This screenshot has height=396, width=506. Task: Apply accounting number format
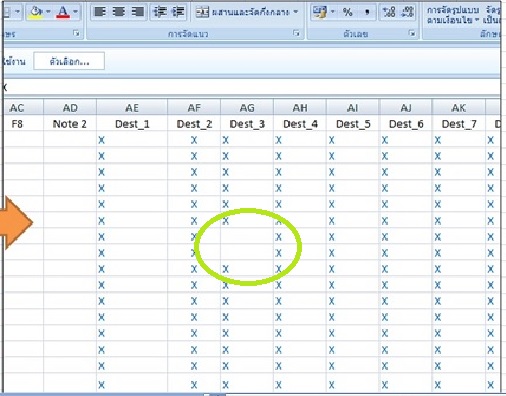pyautogui.click(x=320, y=12)
